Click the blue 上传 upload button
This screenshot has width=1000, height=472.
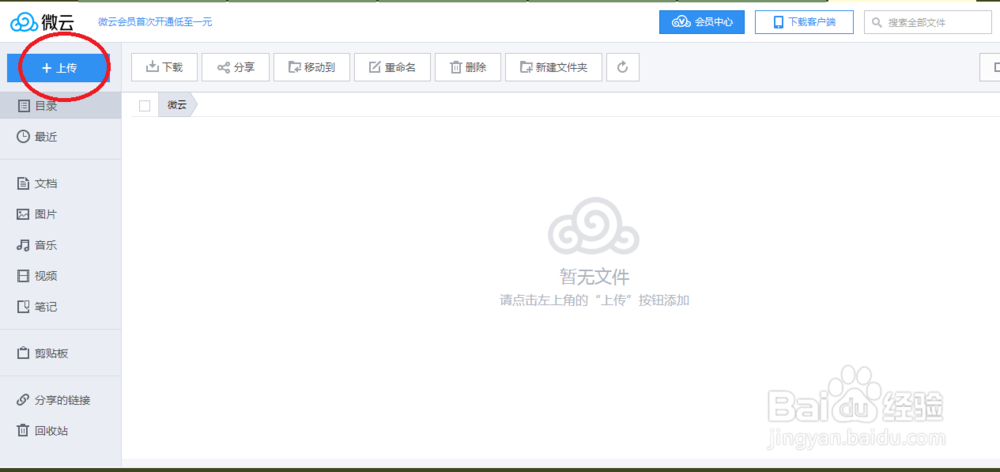pos(59,68)
